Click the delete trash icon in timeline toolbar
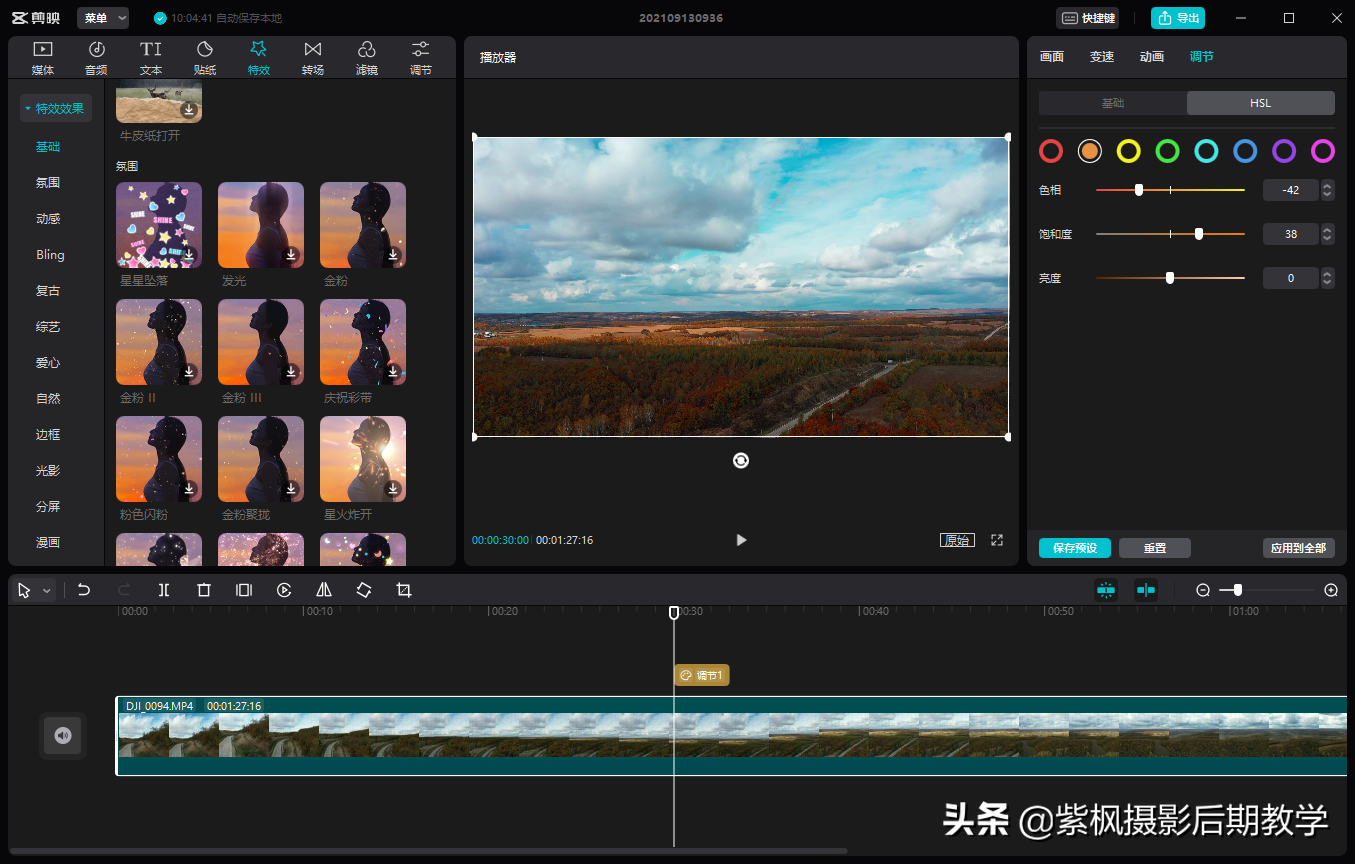Screen dimensions: 1355x864 click(204, 590)
